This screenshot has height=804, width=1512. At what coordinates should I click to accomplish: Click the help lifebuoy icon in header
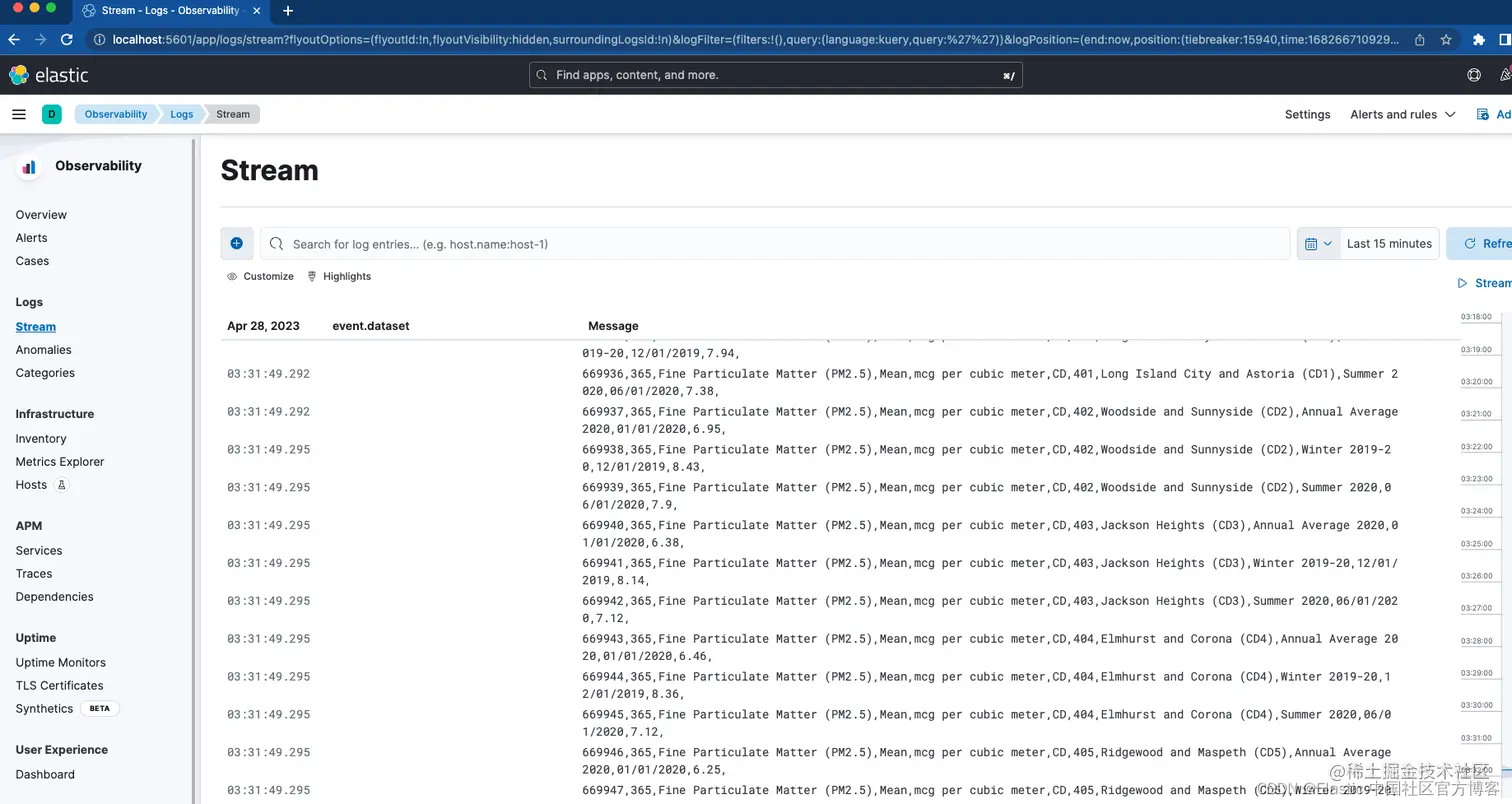(x=1474, y=75)
